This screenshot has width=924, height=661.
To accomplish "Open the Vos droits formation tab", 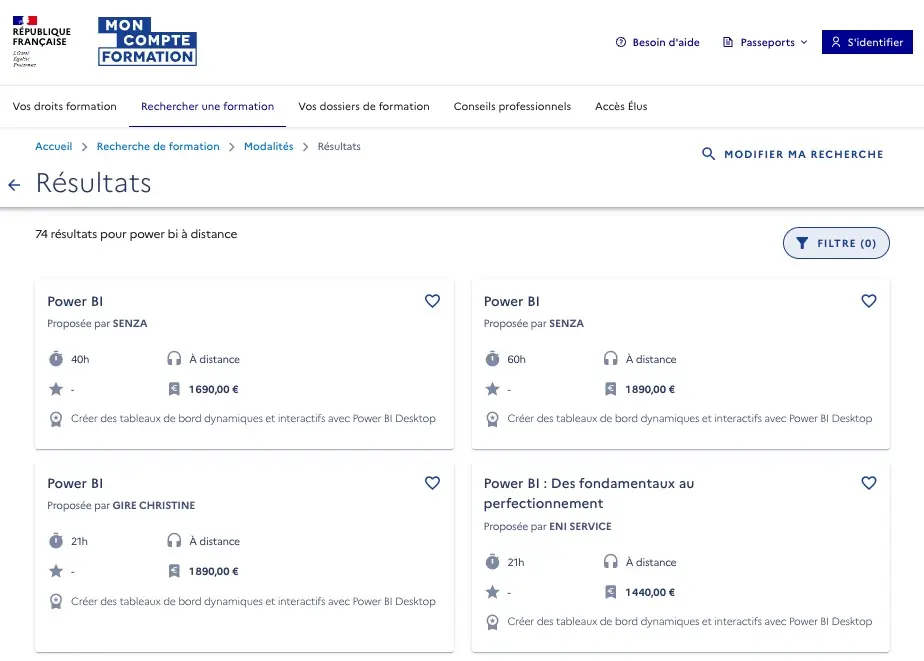I will click(x=65, y=106).
